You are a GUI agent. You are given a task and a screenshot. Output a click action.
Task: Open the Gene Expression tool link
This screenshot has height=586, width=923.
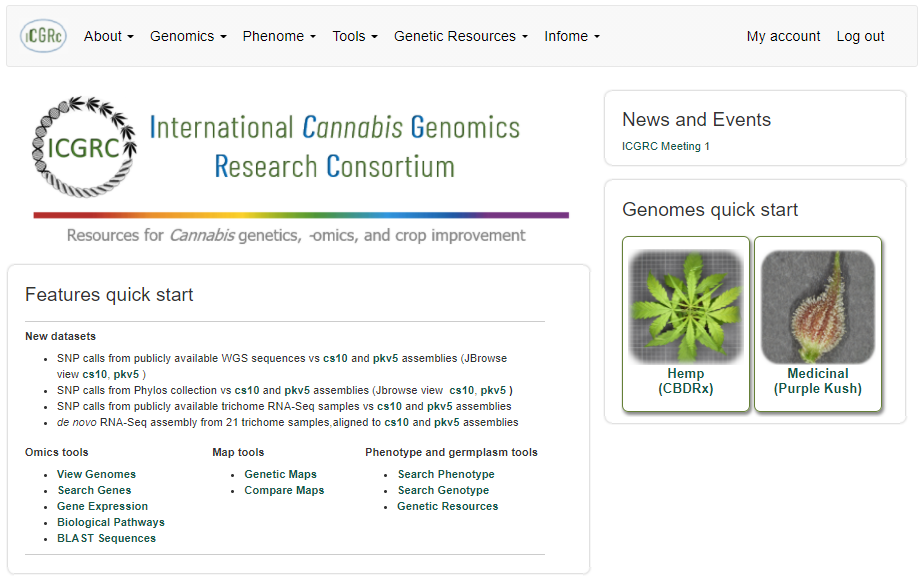point(102,506)
